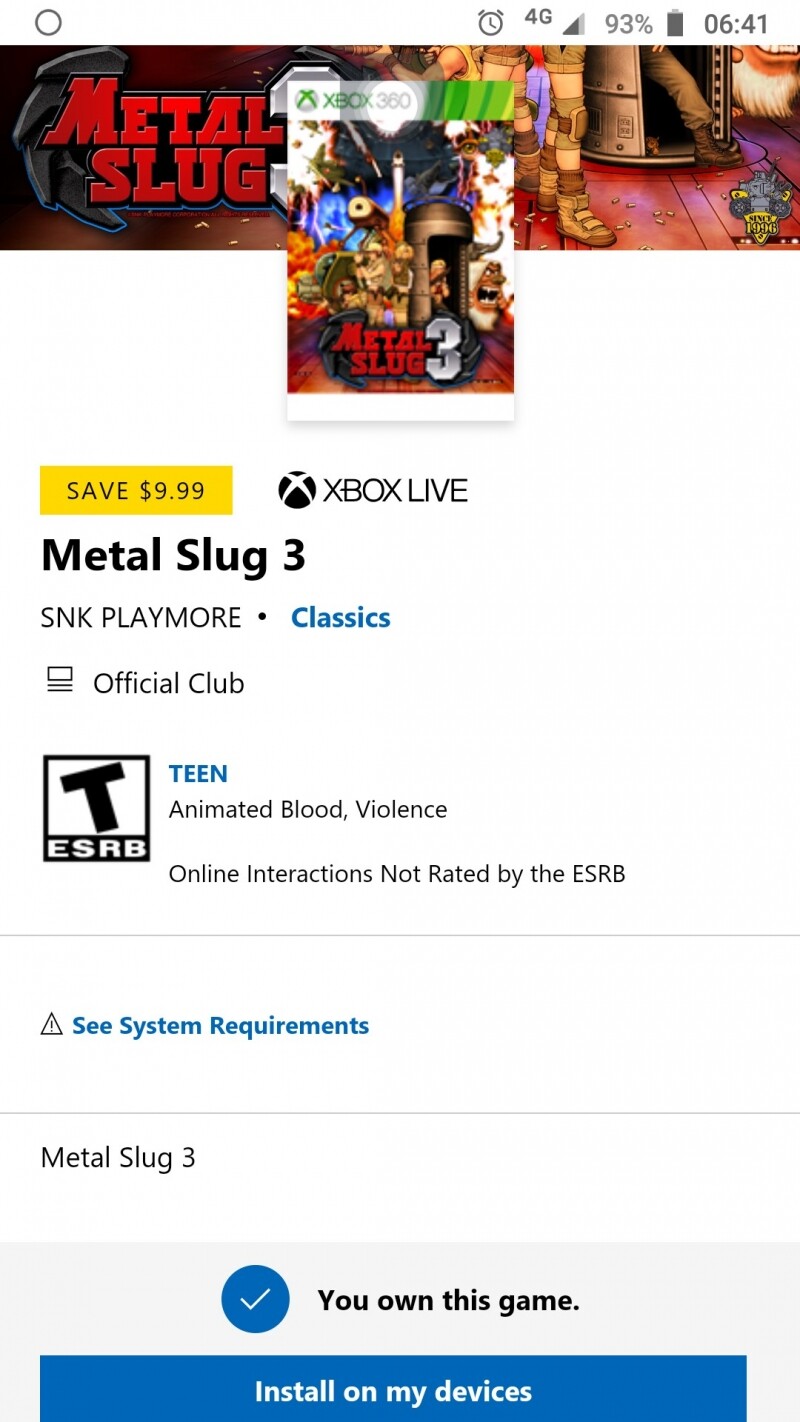The width and height of the screenshot is (800, 1422).
Task: Open See System Requirements link
Action: click(x=220, y=1025)
